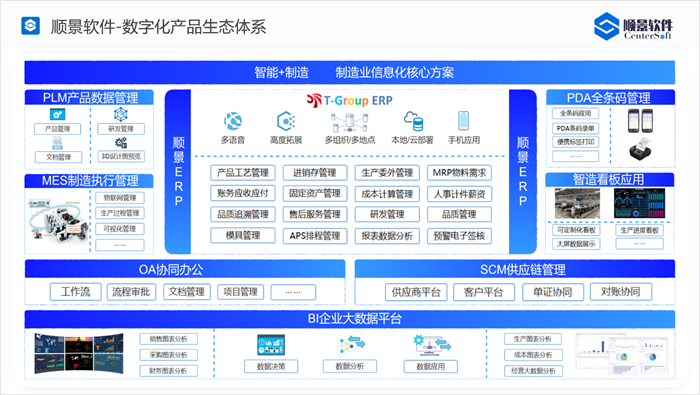Open the BI multi-screen wall image
The height and width of the screenshot is (395, 700).
[x=79, y=353]
